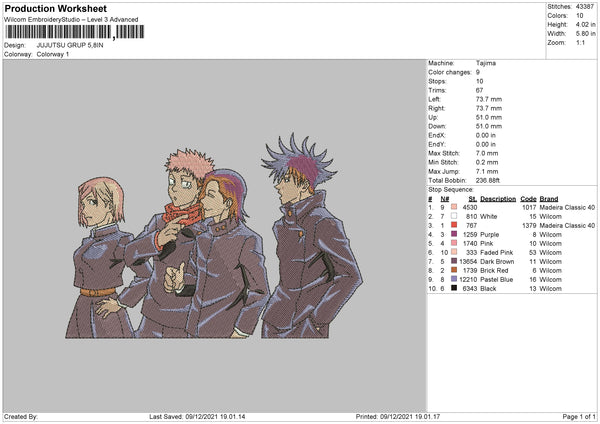The height and width of the screenshot is (424, 600).
Task: Click the 'Purple' description text
Action: [x=490, y=235]
